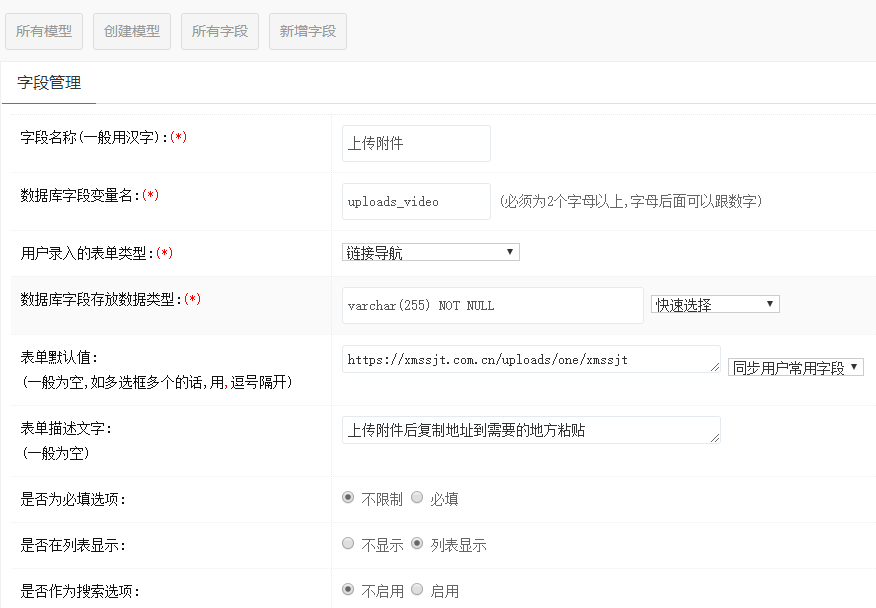
Task: Switch to the 字段管理 tab
Action: 49,83
